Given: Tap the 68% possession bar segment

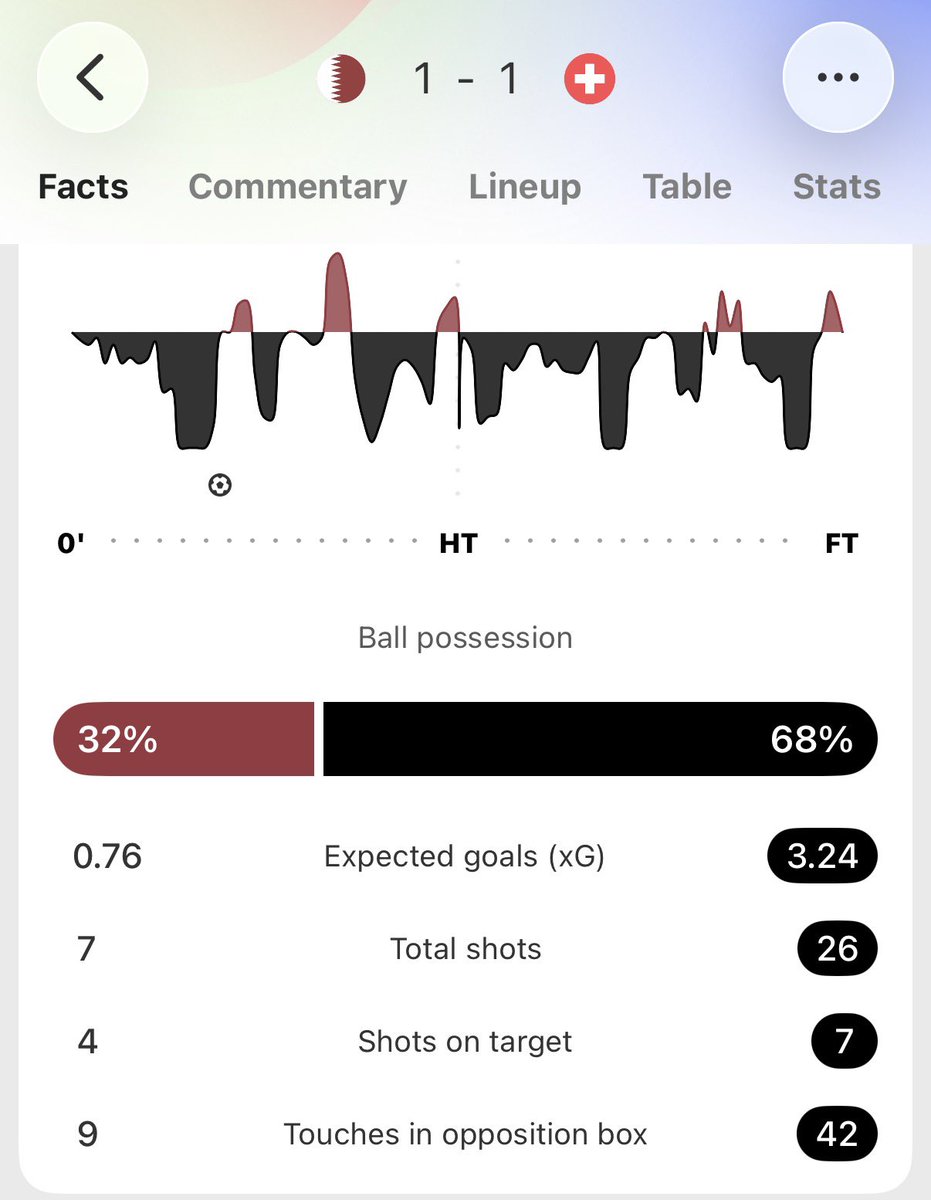Looking at the screenshot, I should [601, 739].
